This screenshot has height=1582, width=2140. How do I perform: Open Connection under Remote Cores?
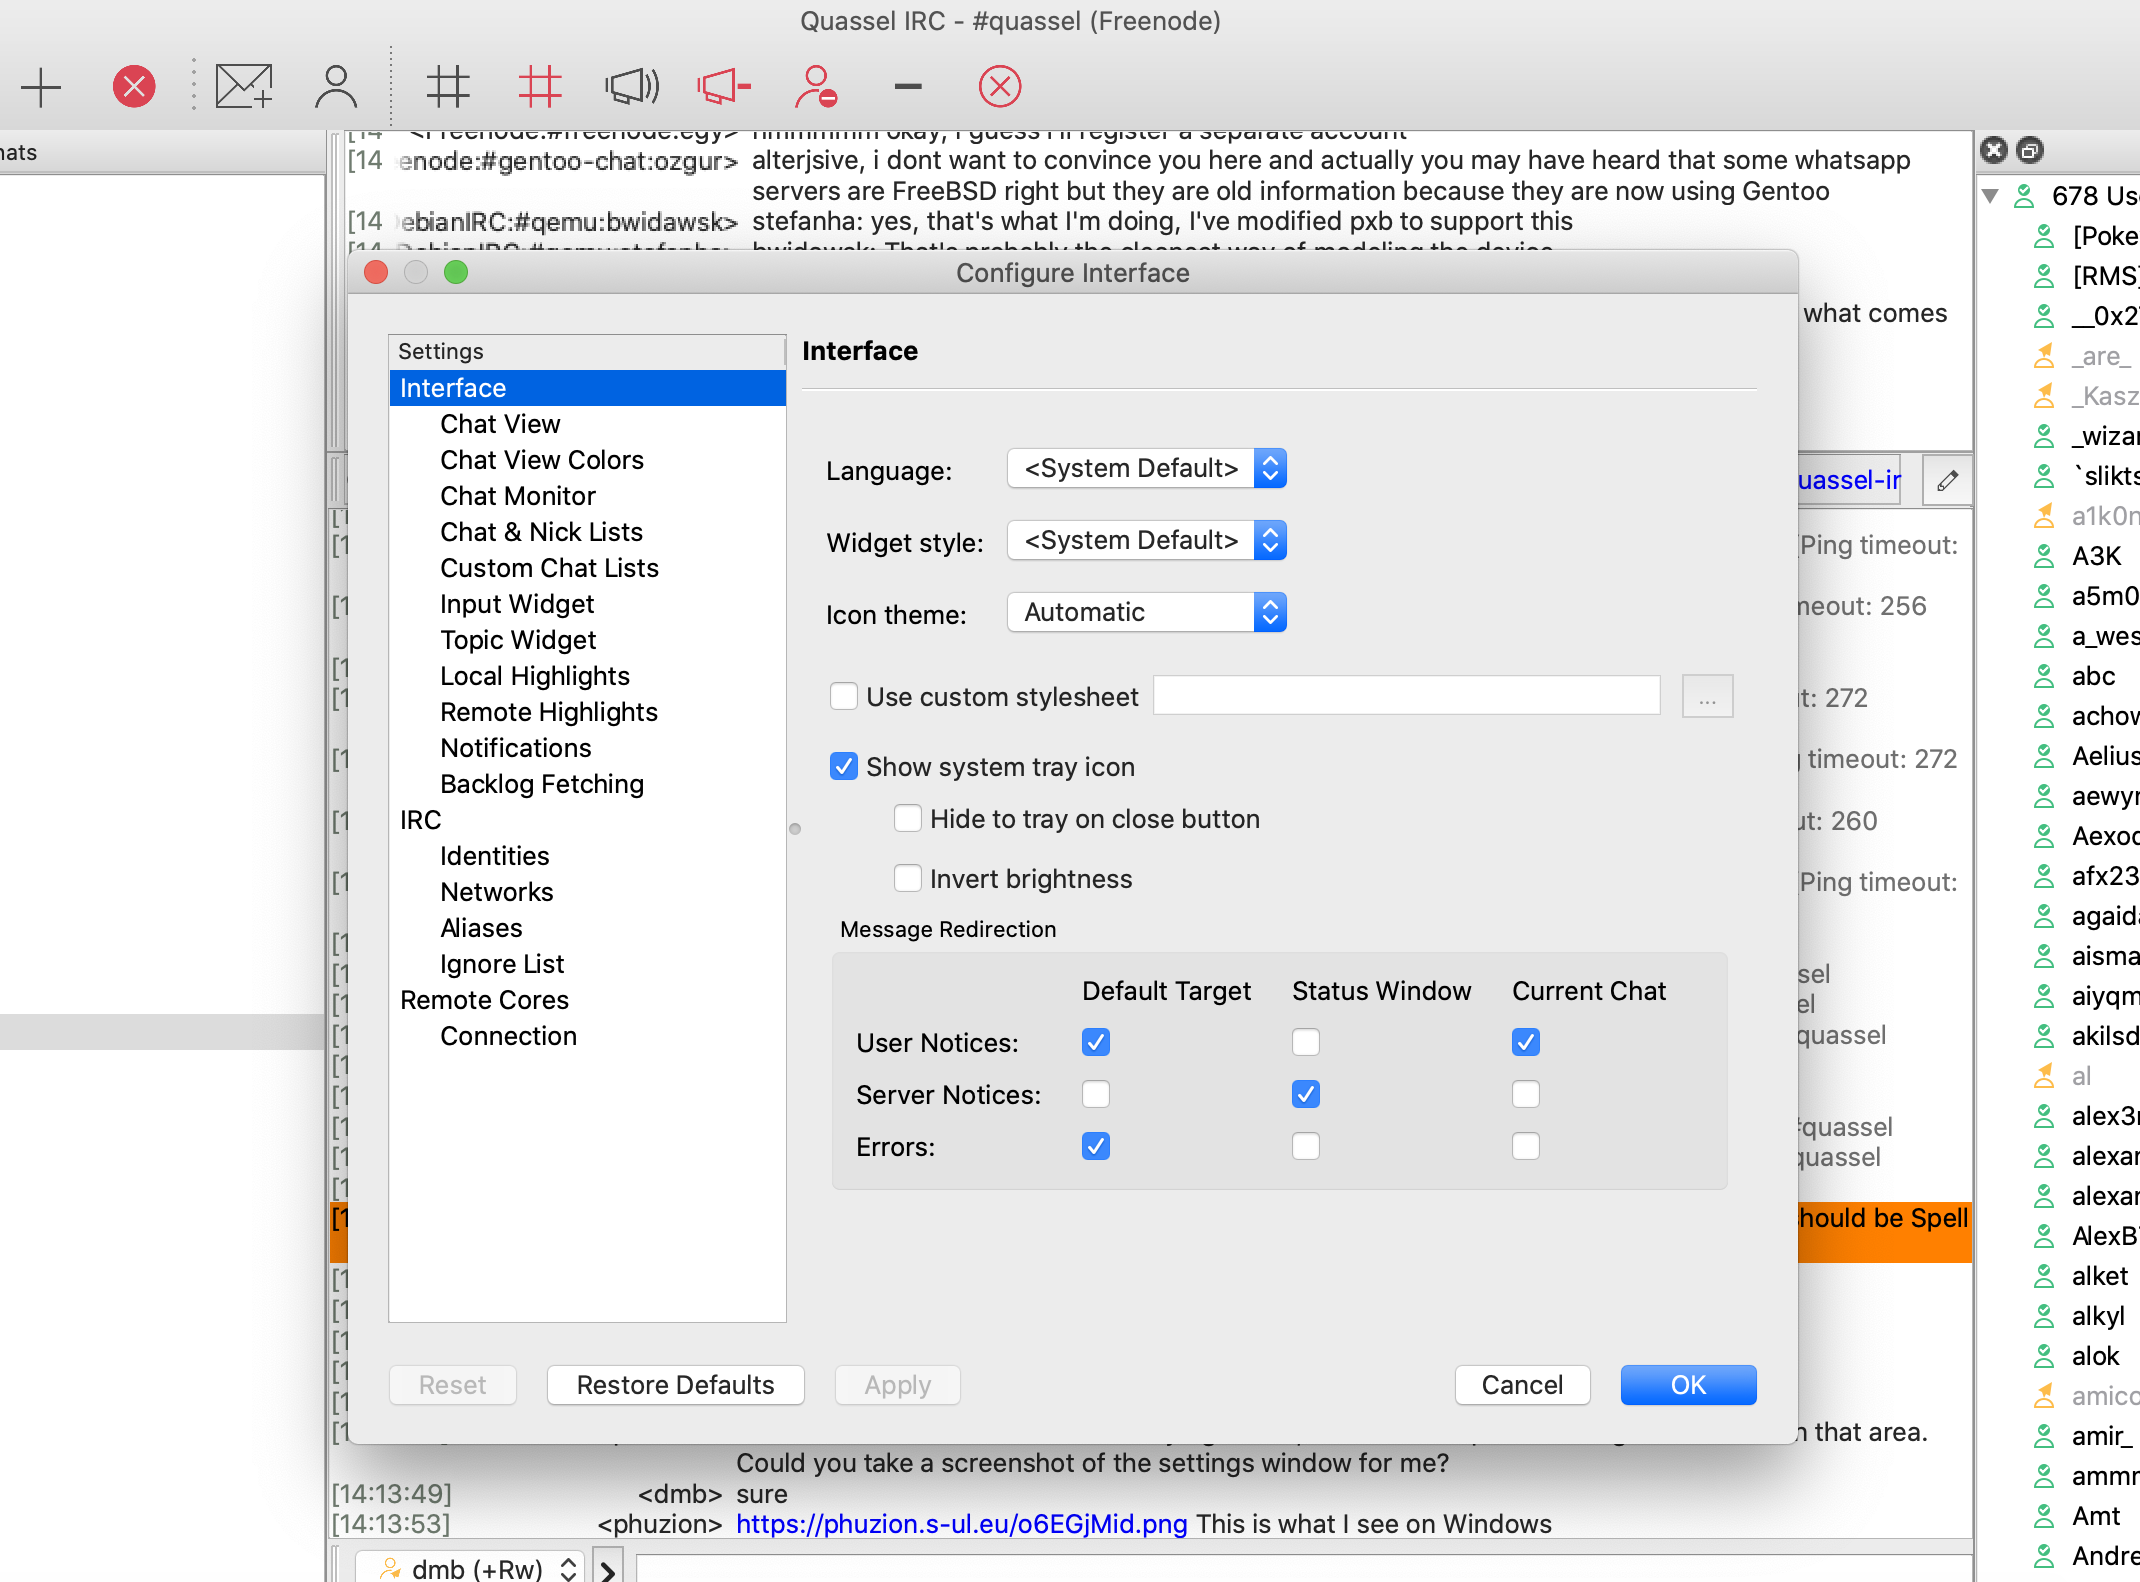(x=509, y=1036)
